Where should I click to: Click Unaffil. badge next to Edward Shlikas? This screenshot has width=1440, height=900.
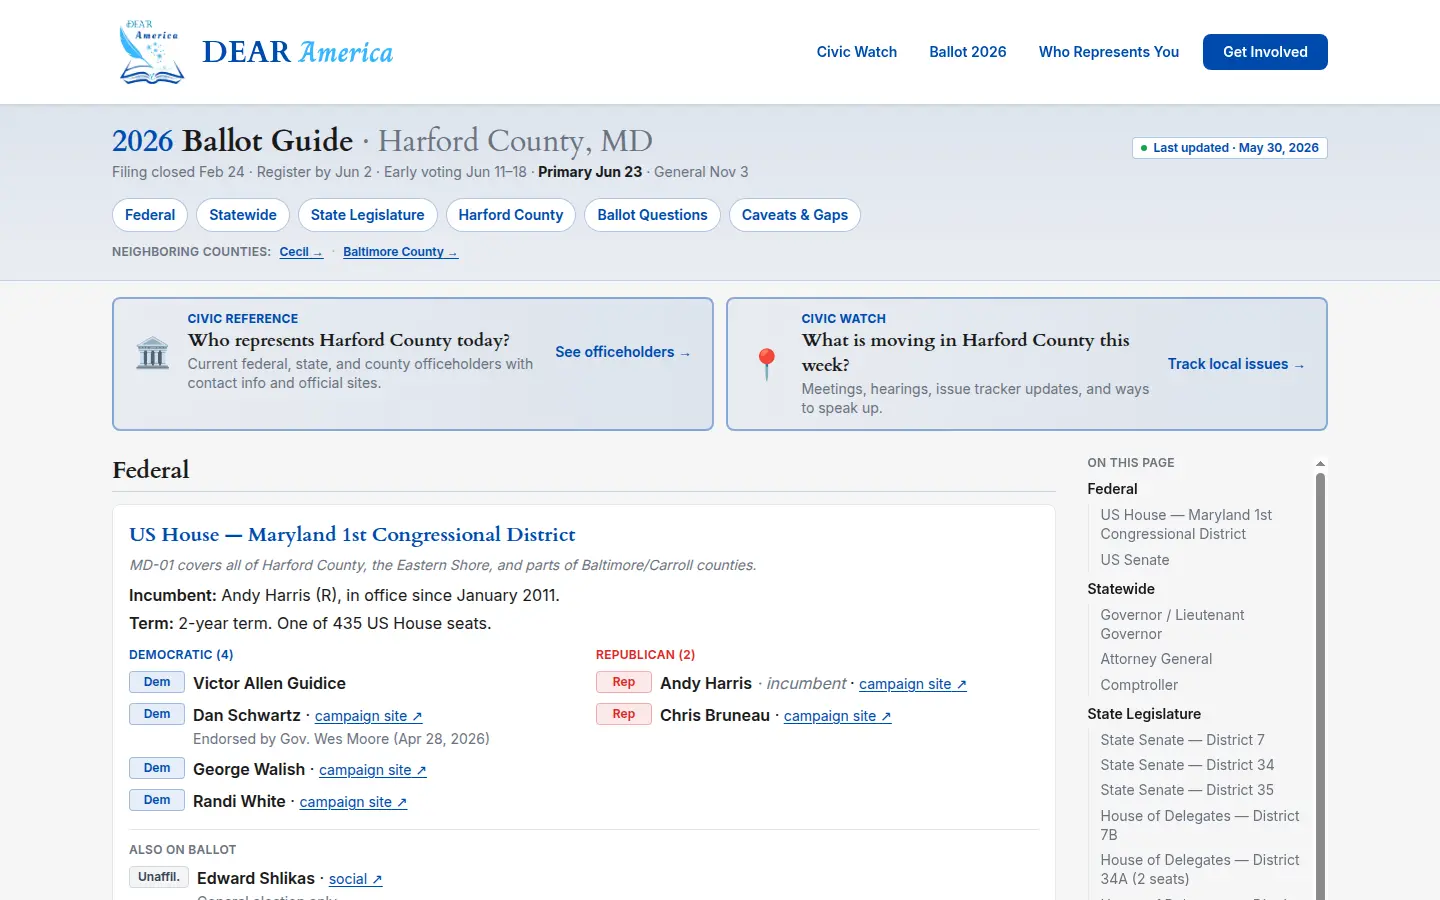point(159,877)
